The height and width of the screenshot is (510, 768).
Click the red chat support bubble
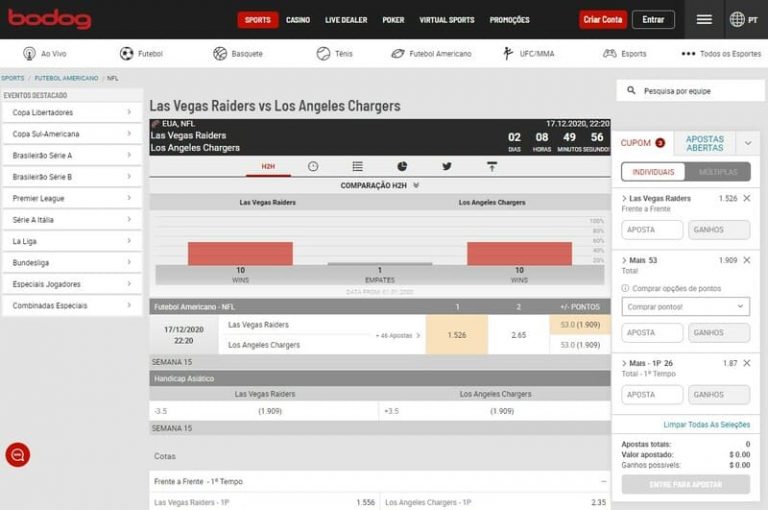[17, 455]
